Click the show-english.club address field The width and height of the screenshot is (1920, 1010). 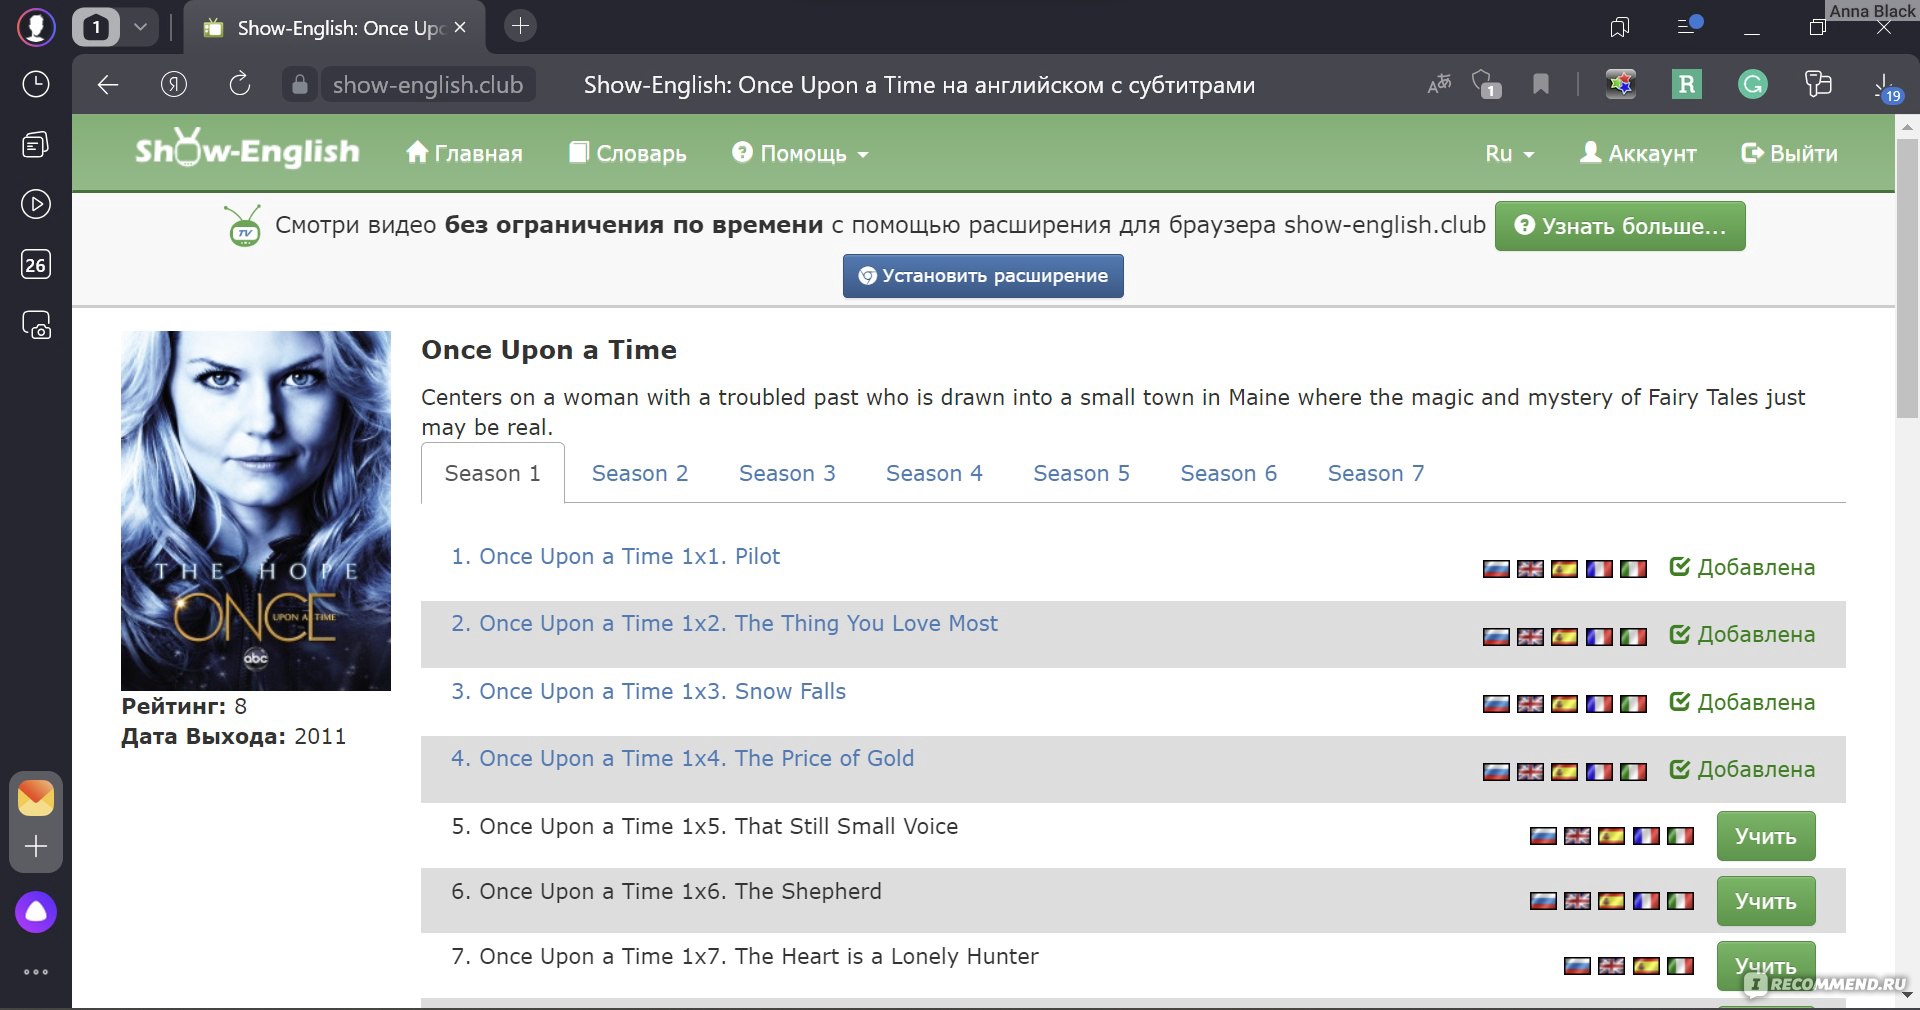(428, 85)
